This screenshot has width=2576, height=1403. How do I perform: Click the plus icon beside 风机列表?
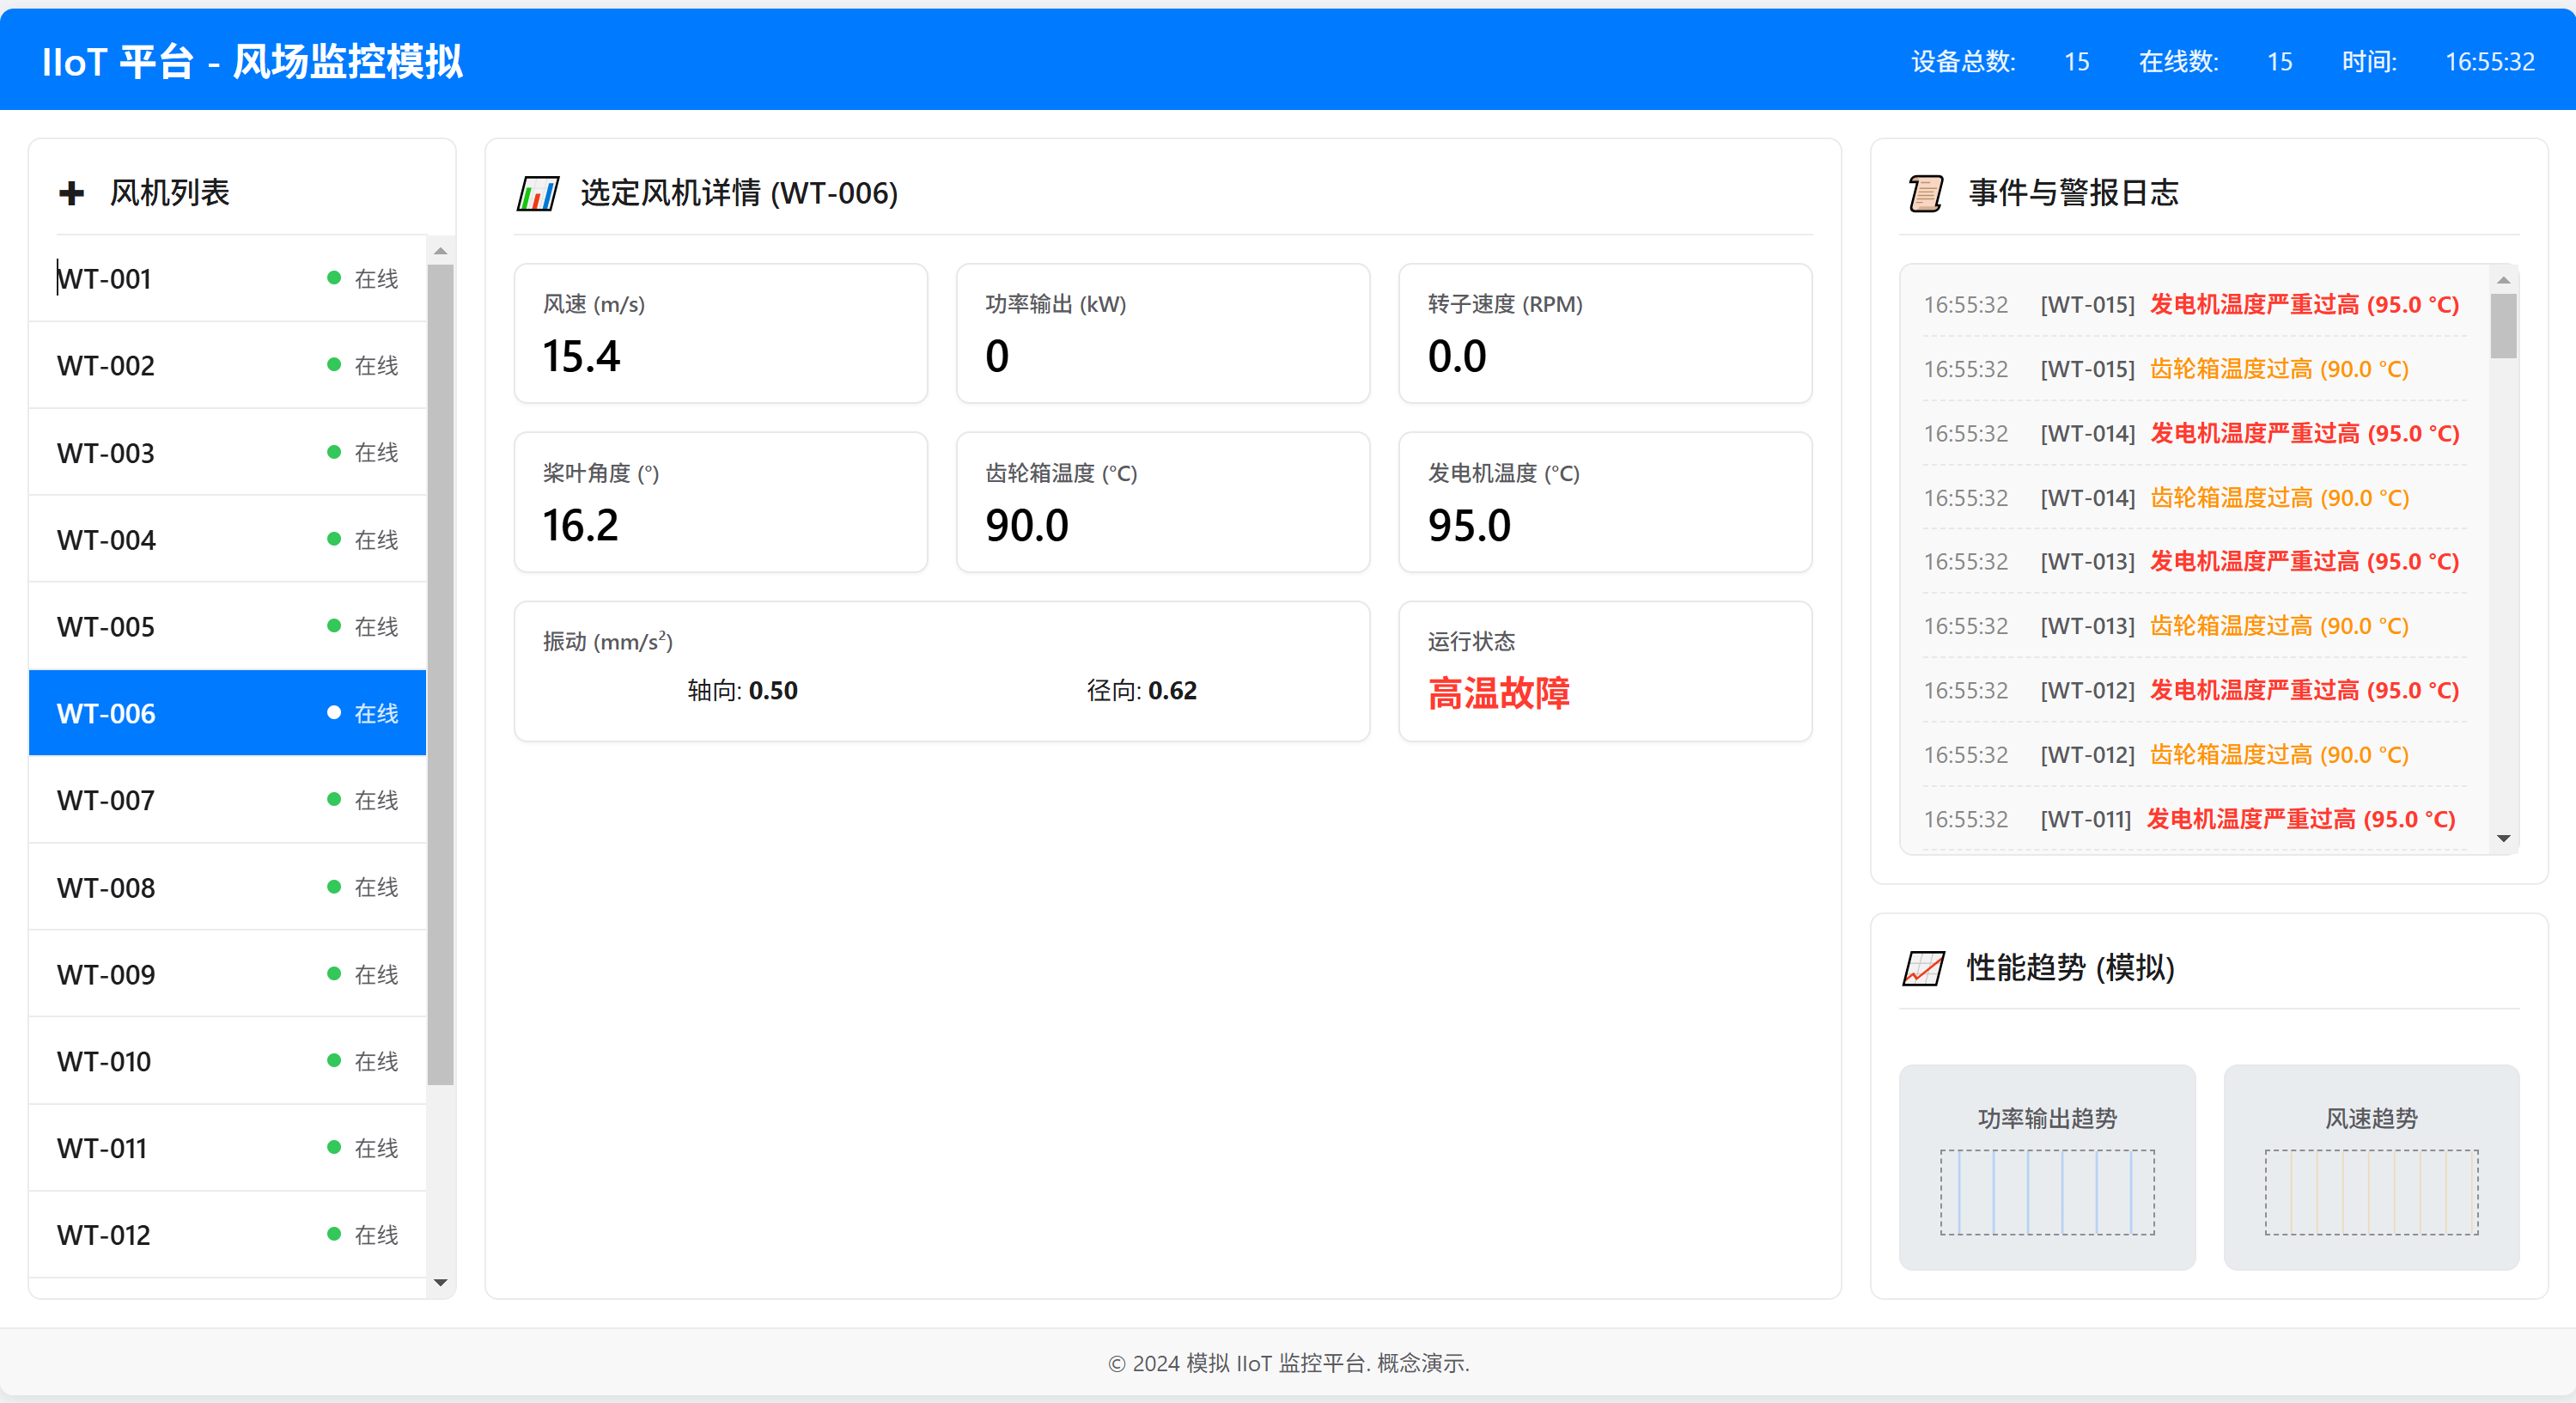tap(71, 193)
